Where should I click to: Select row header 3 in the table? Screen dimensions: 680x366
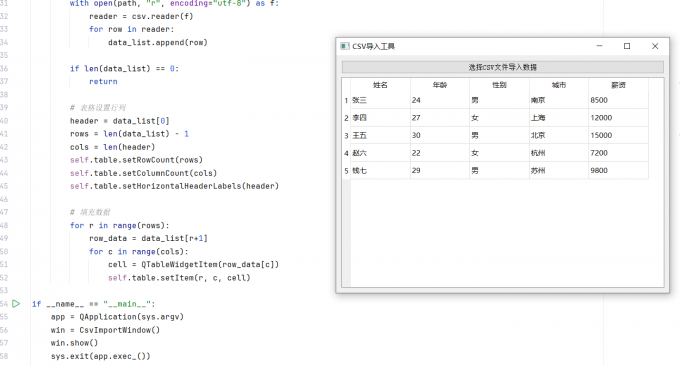(346, 135)
